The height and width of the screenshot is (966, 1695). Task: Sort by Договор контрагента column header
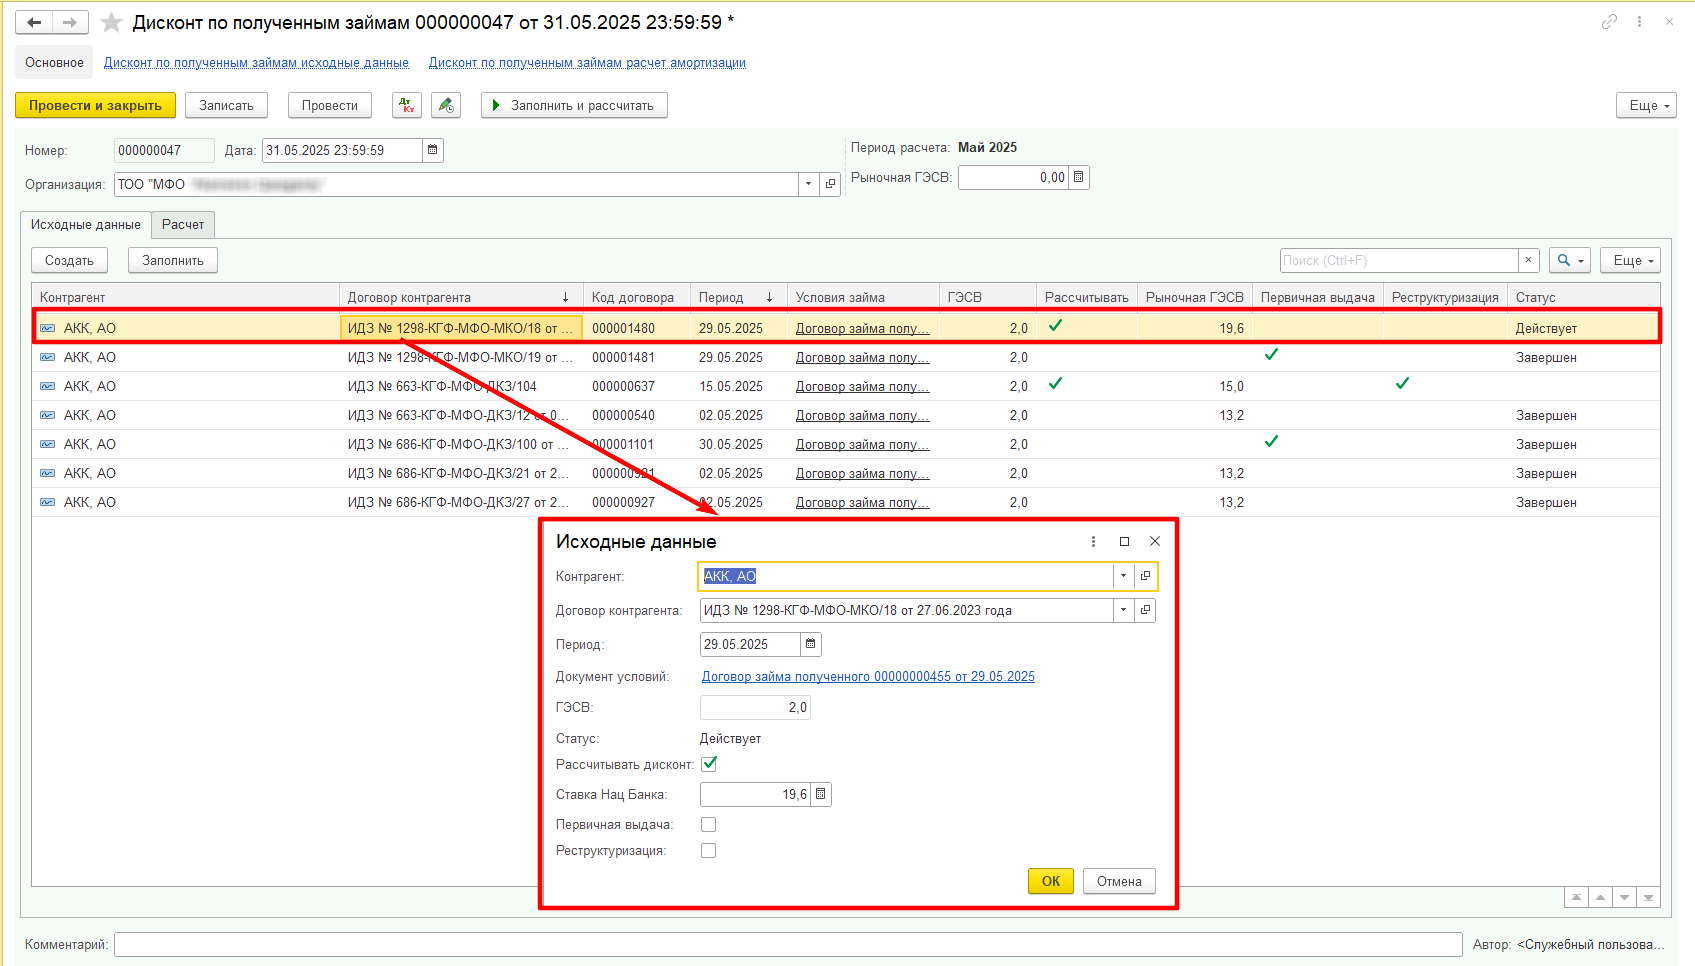pos(460,297)
